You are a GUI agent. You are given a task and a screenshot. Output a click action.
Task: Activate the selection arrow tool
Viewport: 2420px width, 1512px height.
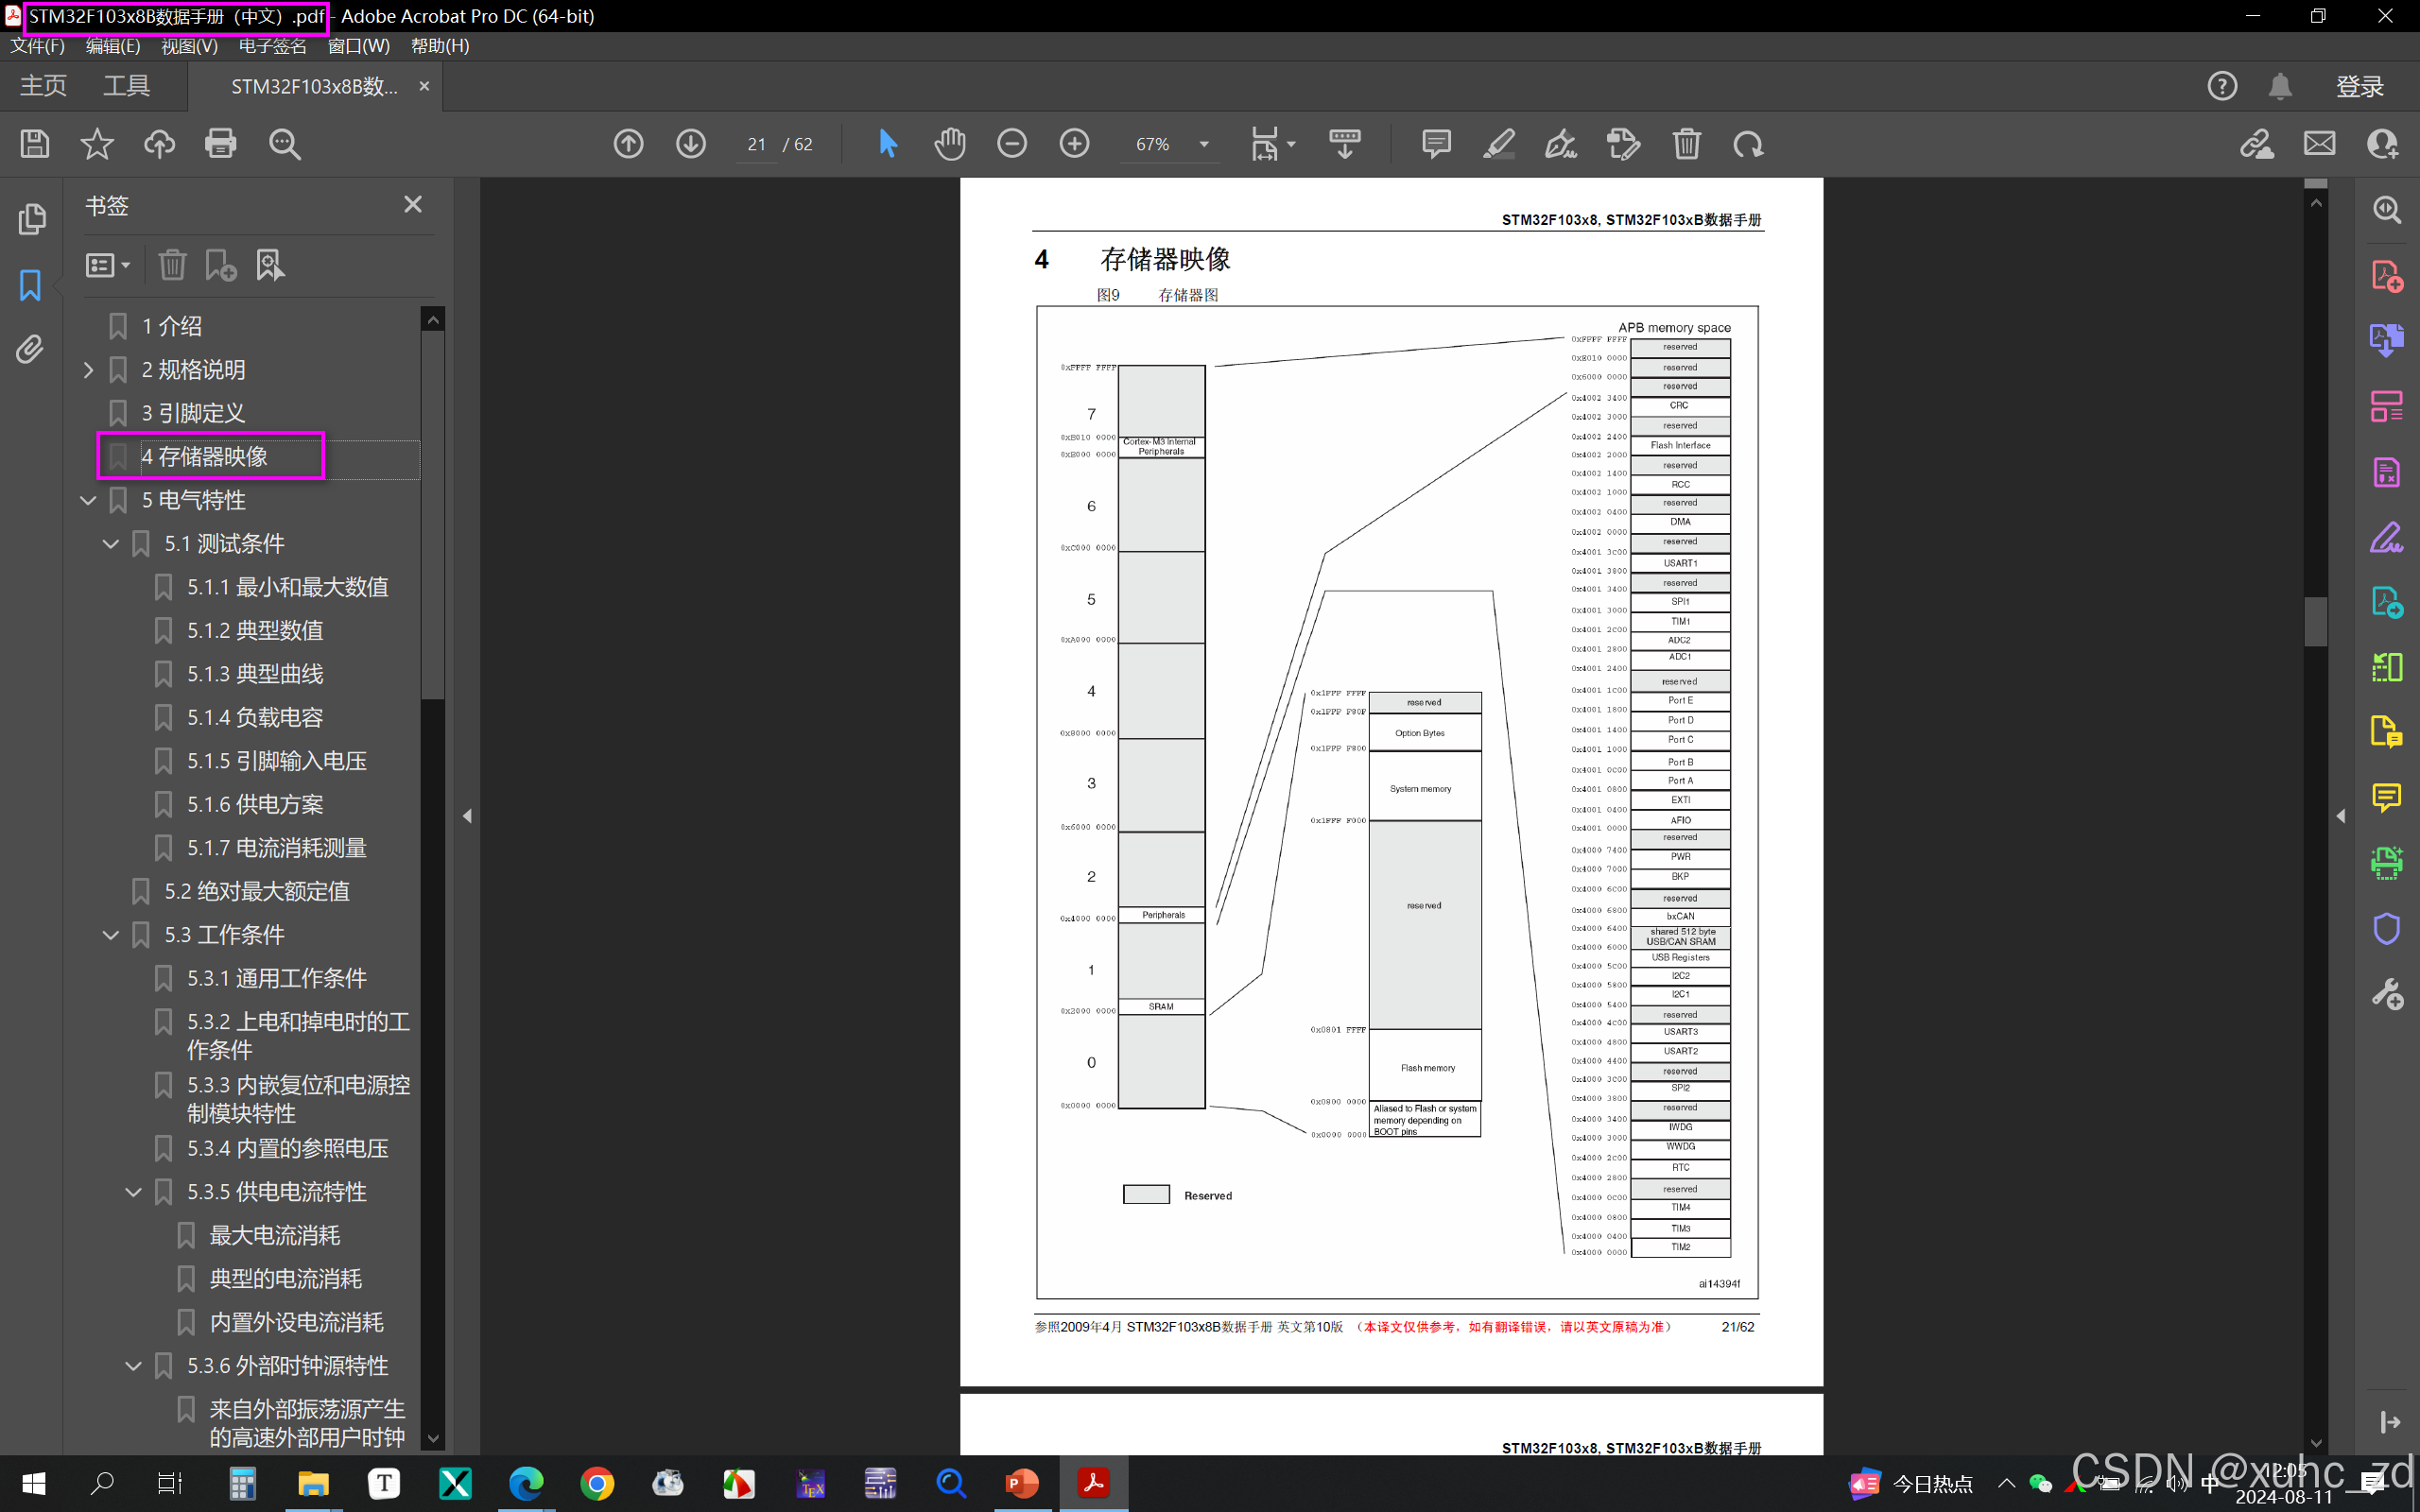click(x=887, y=144)
